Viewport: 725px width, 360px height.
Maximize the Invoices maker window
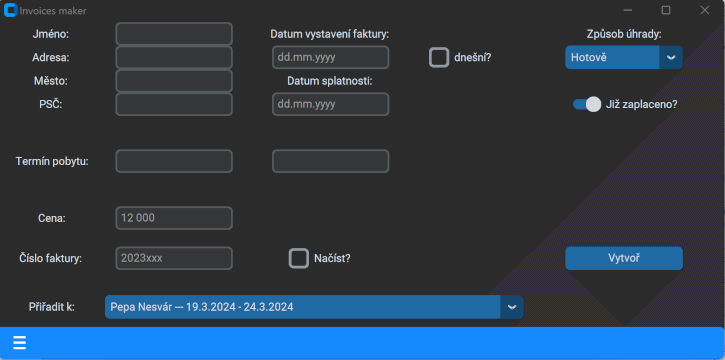tap(666, 10)
